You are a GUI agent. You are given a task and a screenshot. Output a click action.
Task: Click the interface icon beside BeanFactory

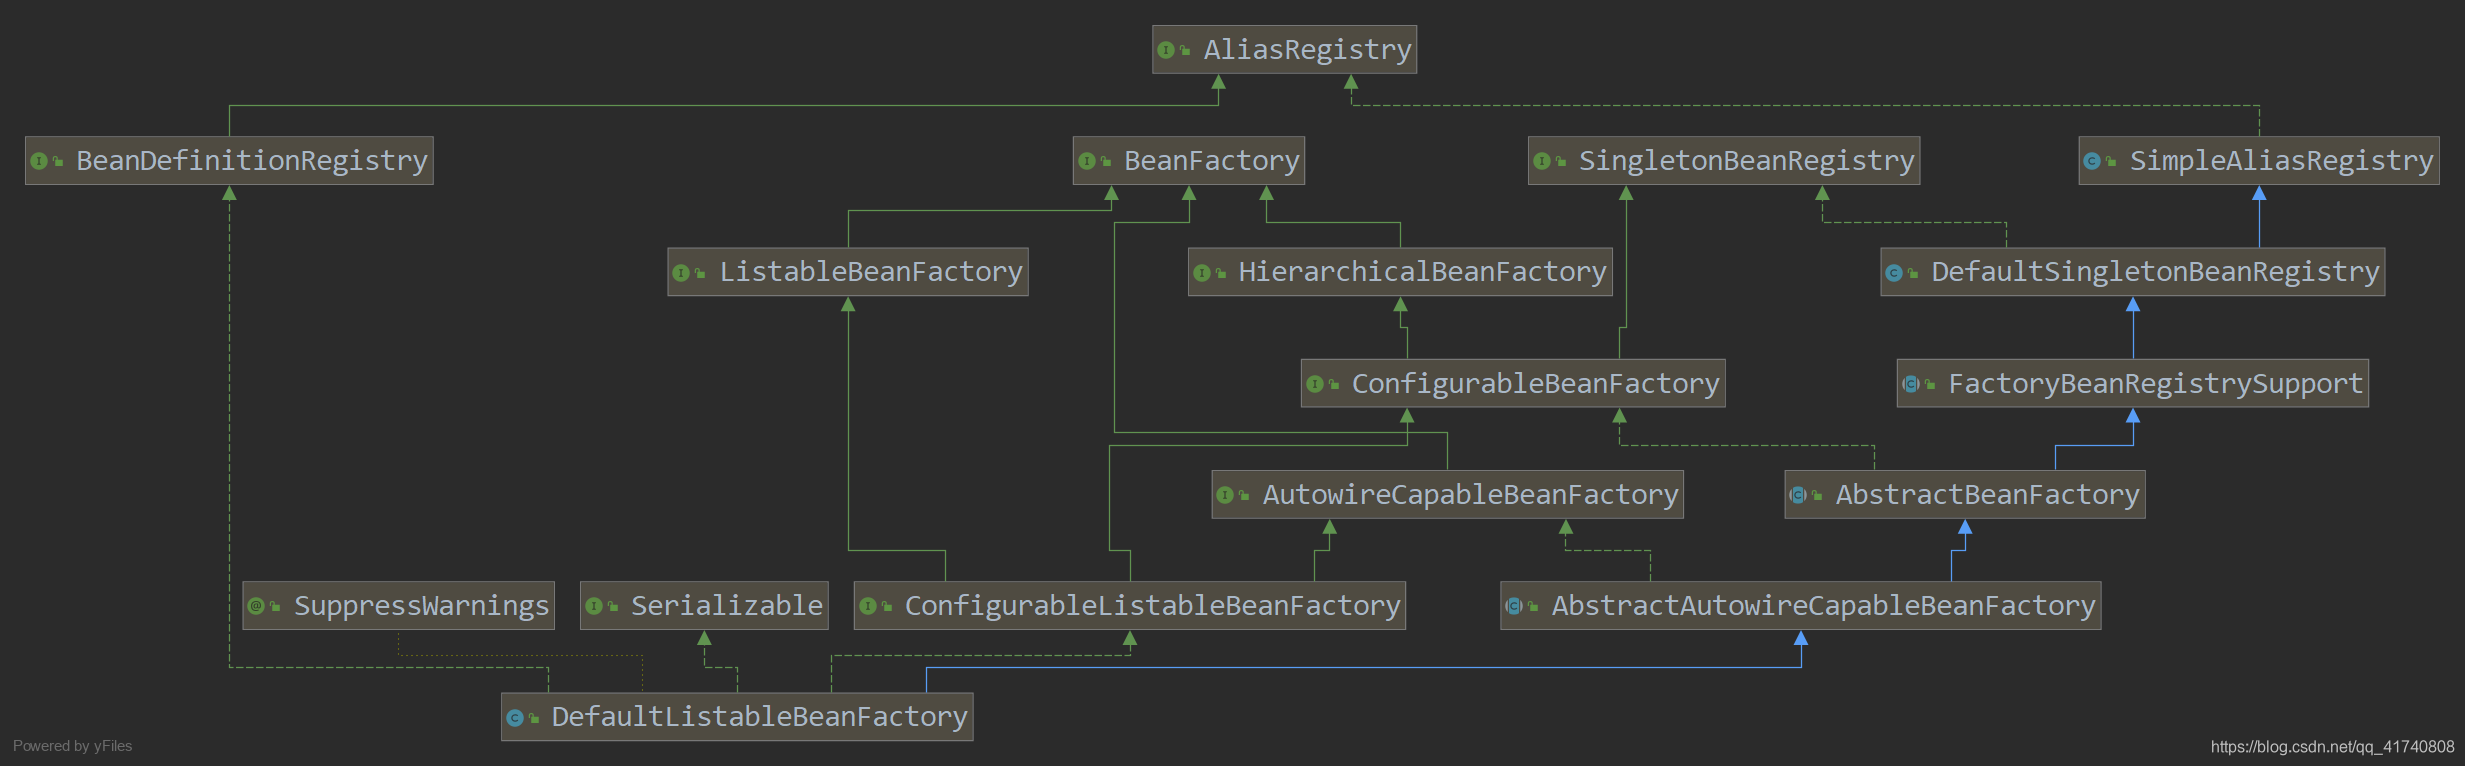(x=1086, y=161)
